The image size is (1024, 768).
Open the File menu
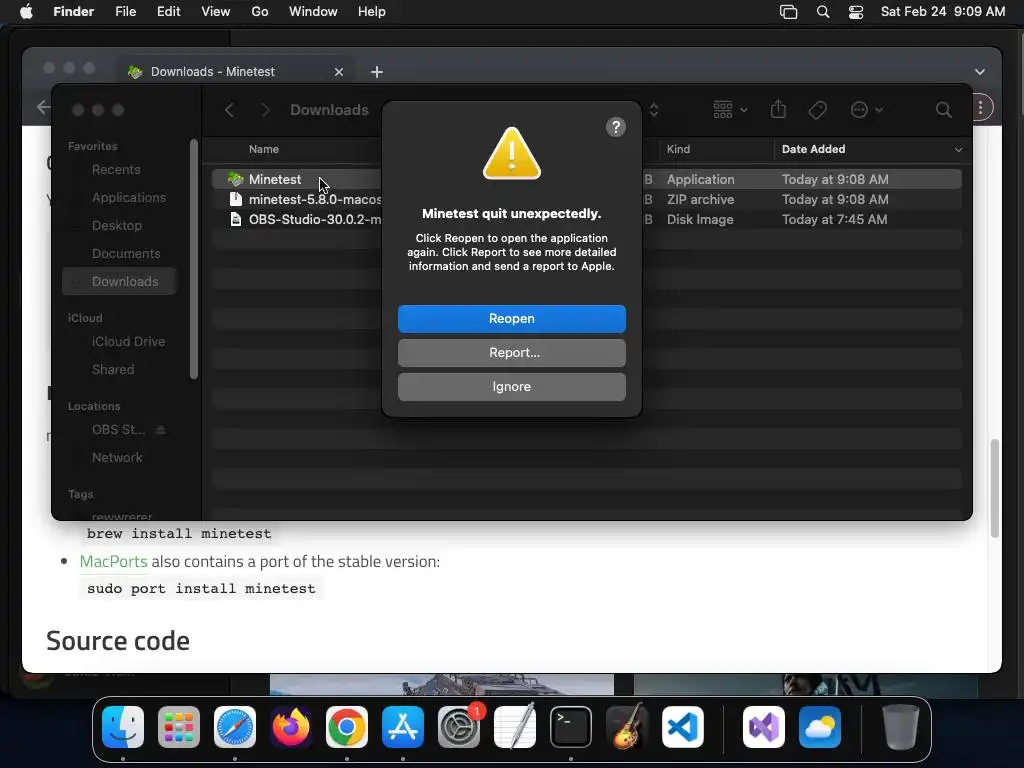pyautogui.click(x=125, y=12)
